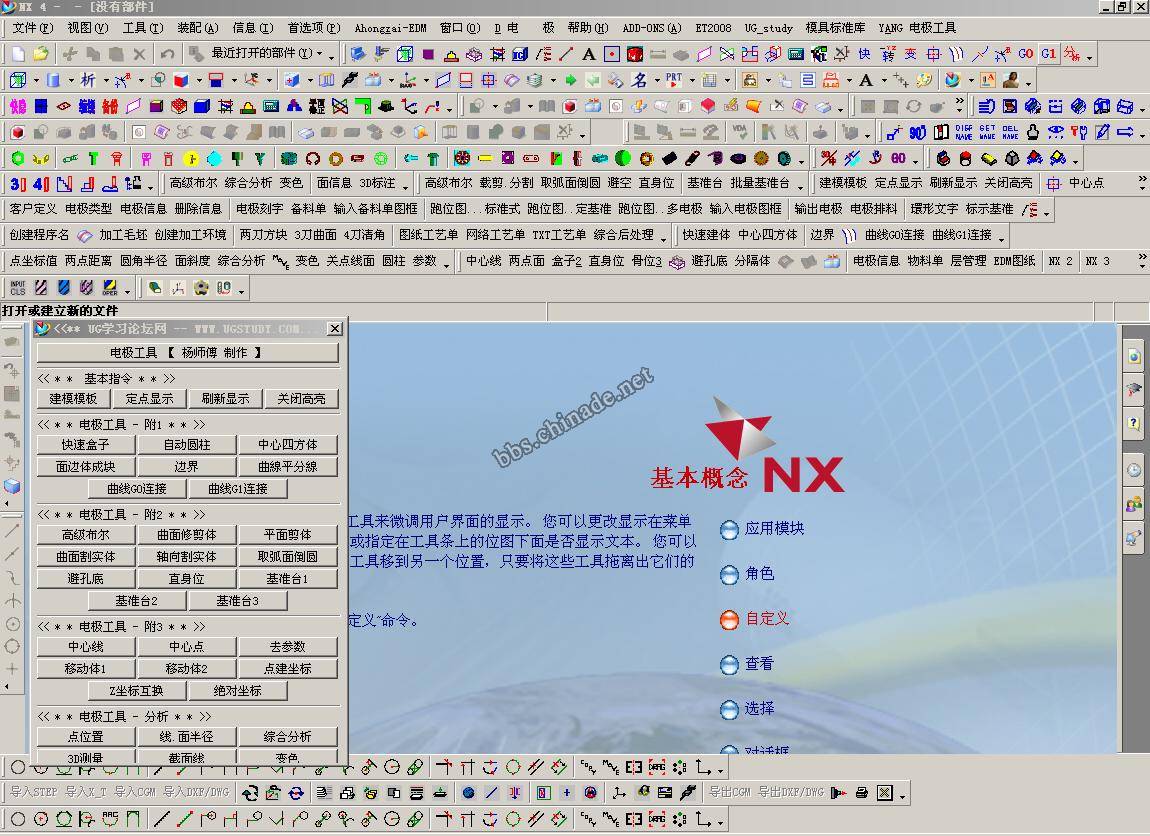The height and width of the screenshot is (836, 1150).
Task: Click the 轴向割实体 button
Action: coord(186,557)
